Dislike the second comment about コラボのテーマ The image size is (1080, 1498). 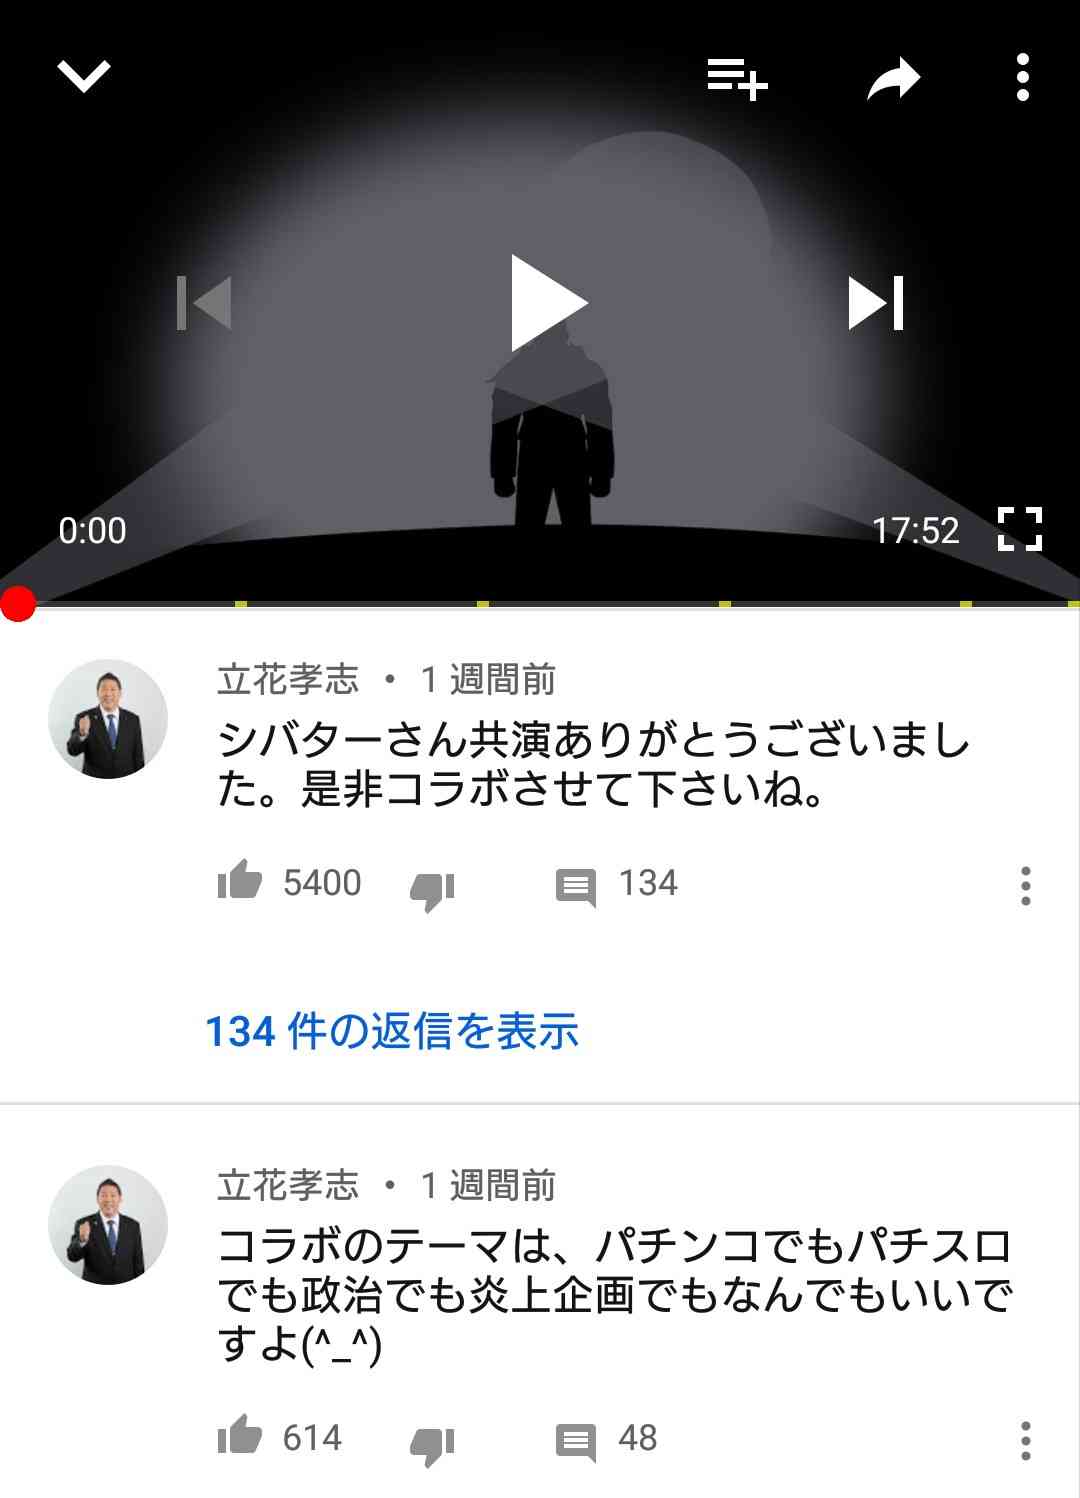[x=432, y=1446]
